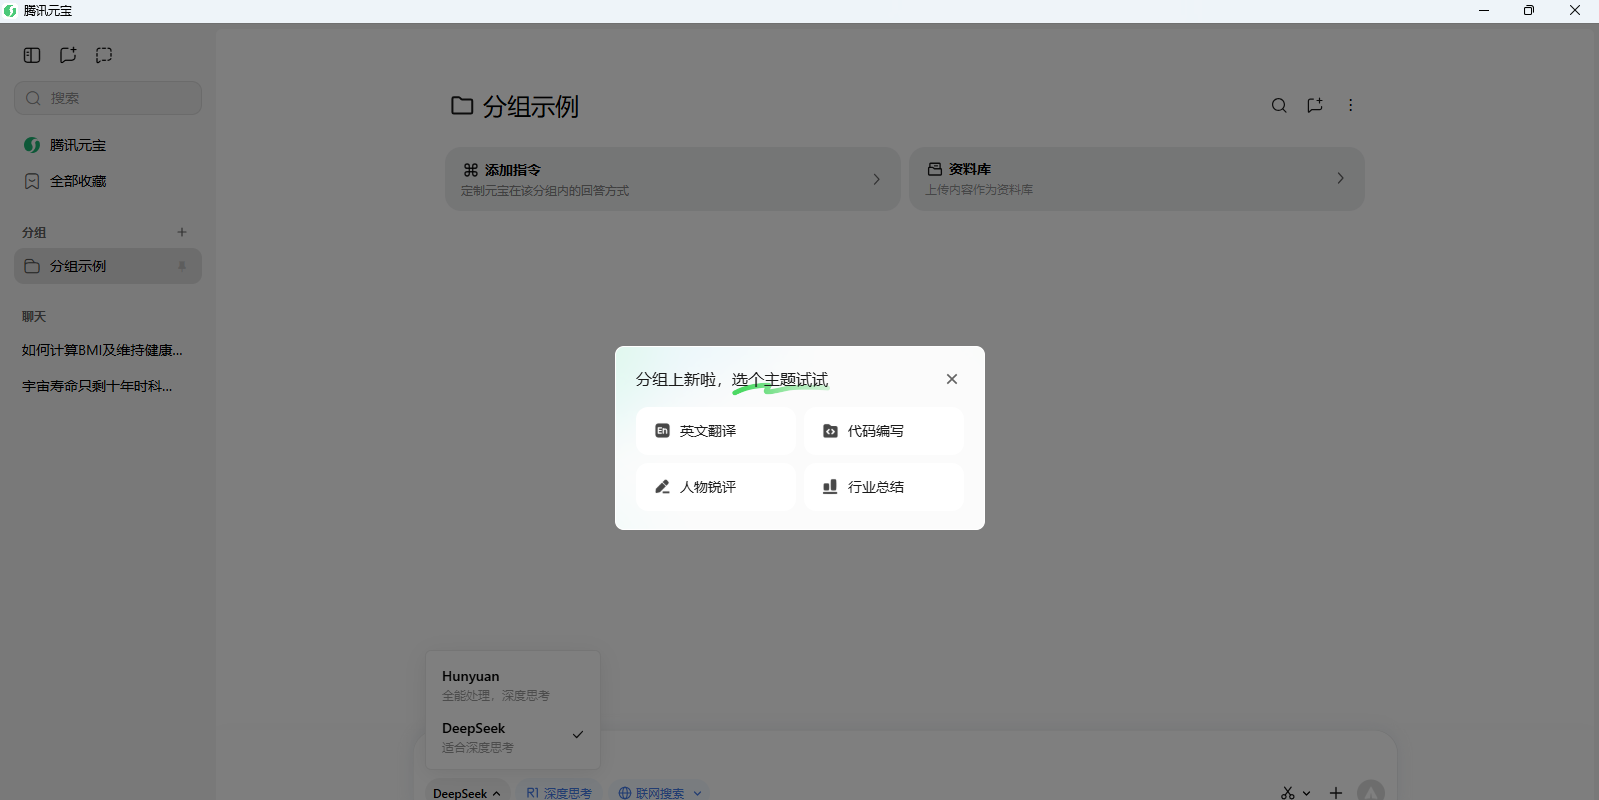Choose the 代码编写 theme button
This screenshot has width=1599, height=800.
(x=884, y=431)
